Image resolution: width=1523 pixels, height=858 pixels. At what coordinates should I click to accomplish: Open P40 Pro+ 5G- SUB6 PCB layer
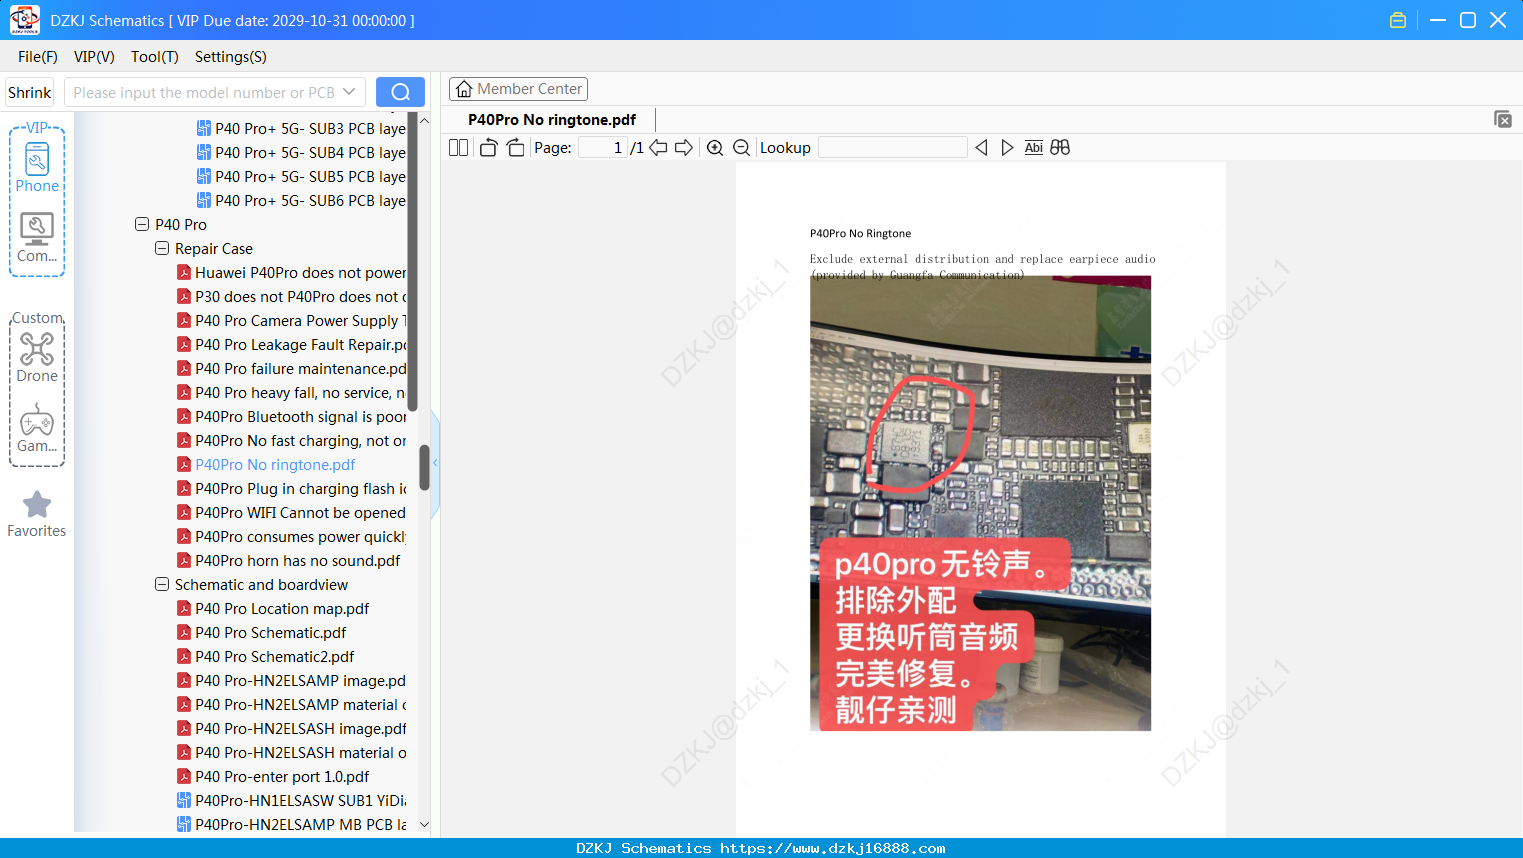click(310, 200)
